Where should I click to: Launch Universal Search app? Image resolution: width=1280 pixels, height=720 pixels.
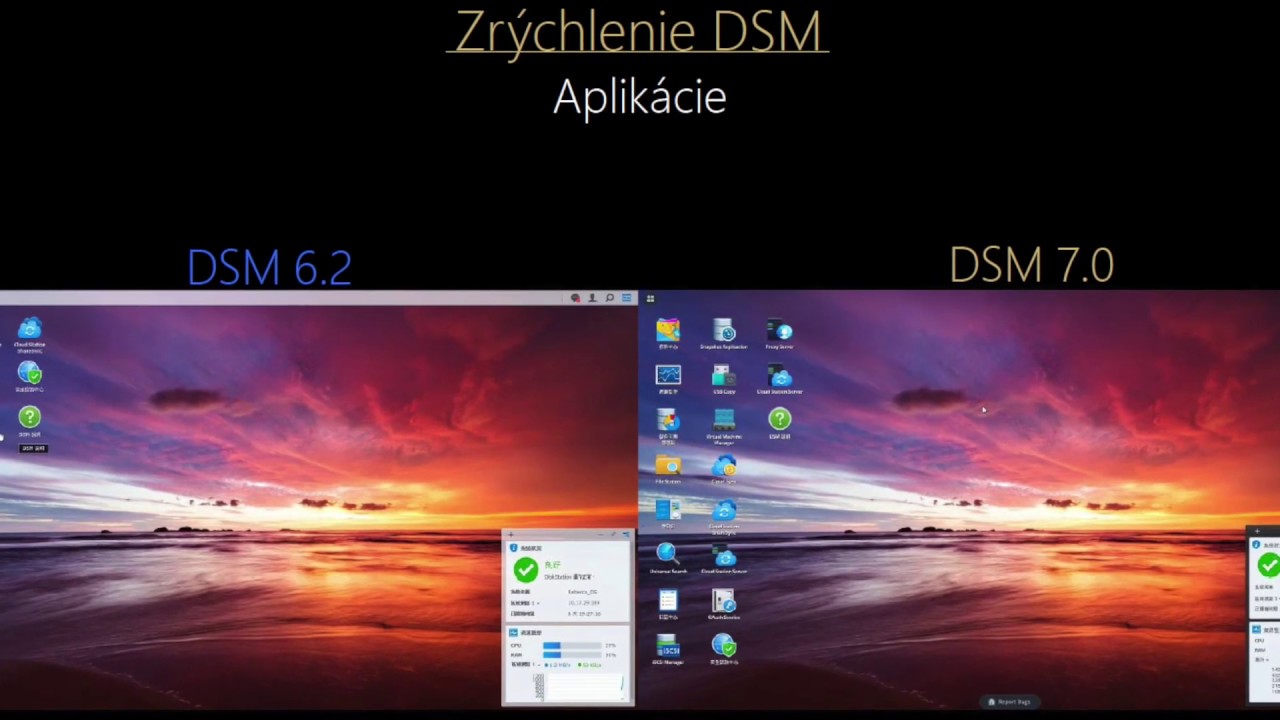click(x=668, y=555)
